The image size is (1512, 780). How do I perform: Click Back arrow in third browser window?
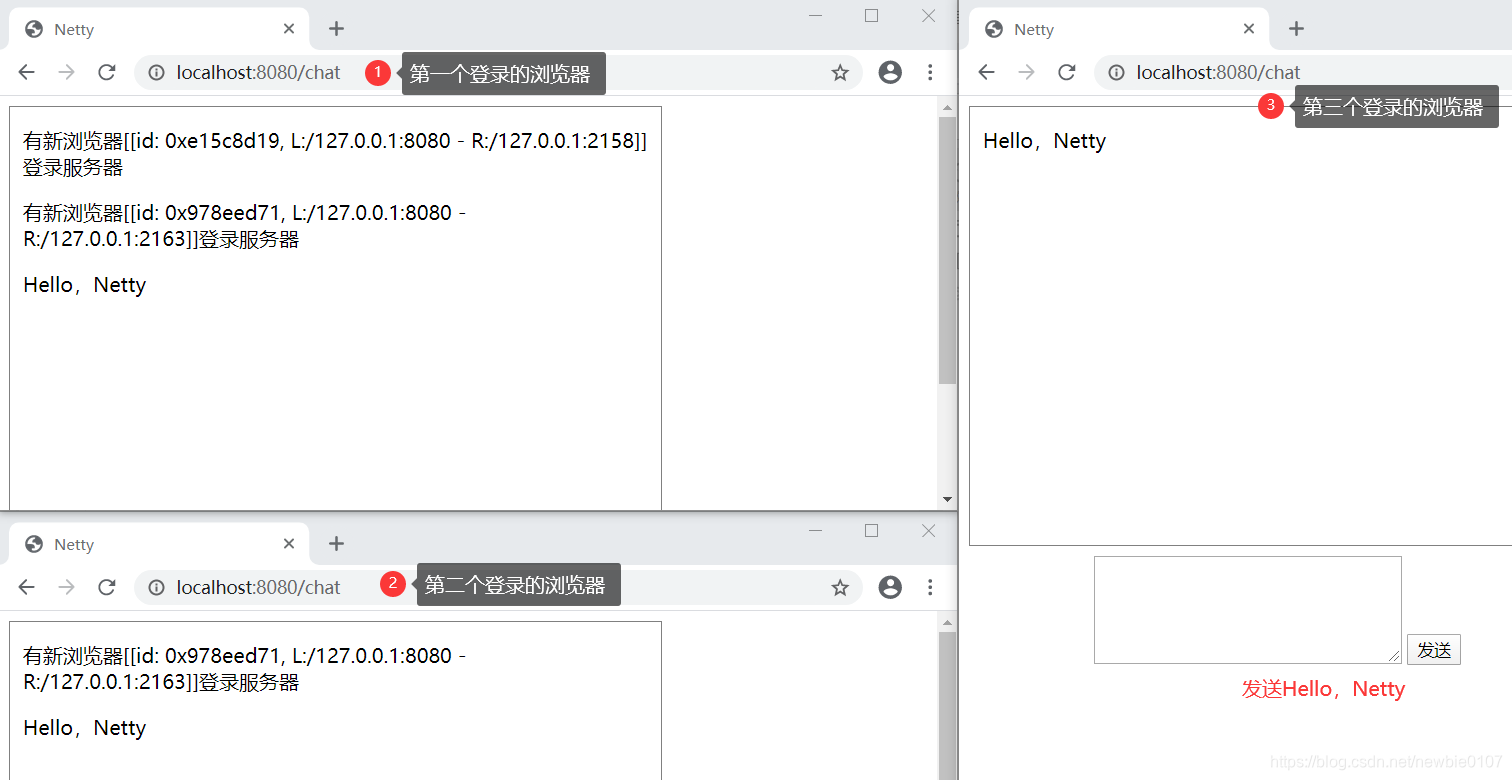[x=987, y=72]
